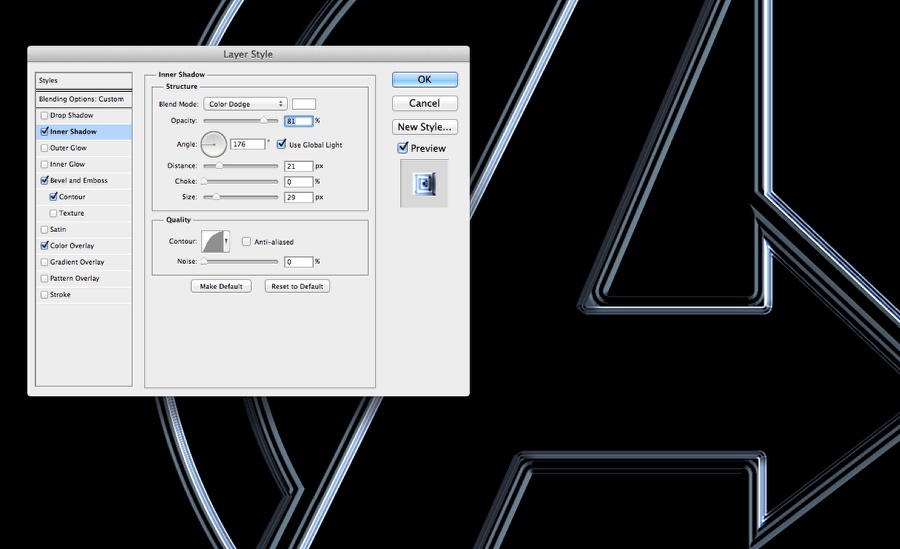Click the Distance value input field

click(x=298, y=166)
